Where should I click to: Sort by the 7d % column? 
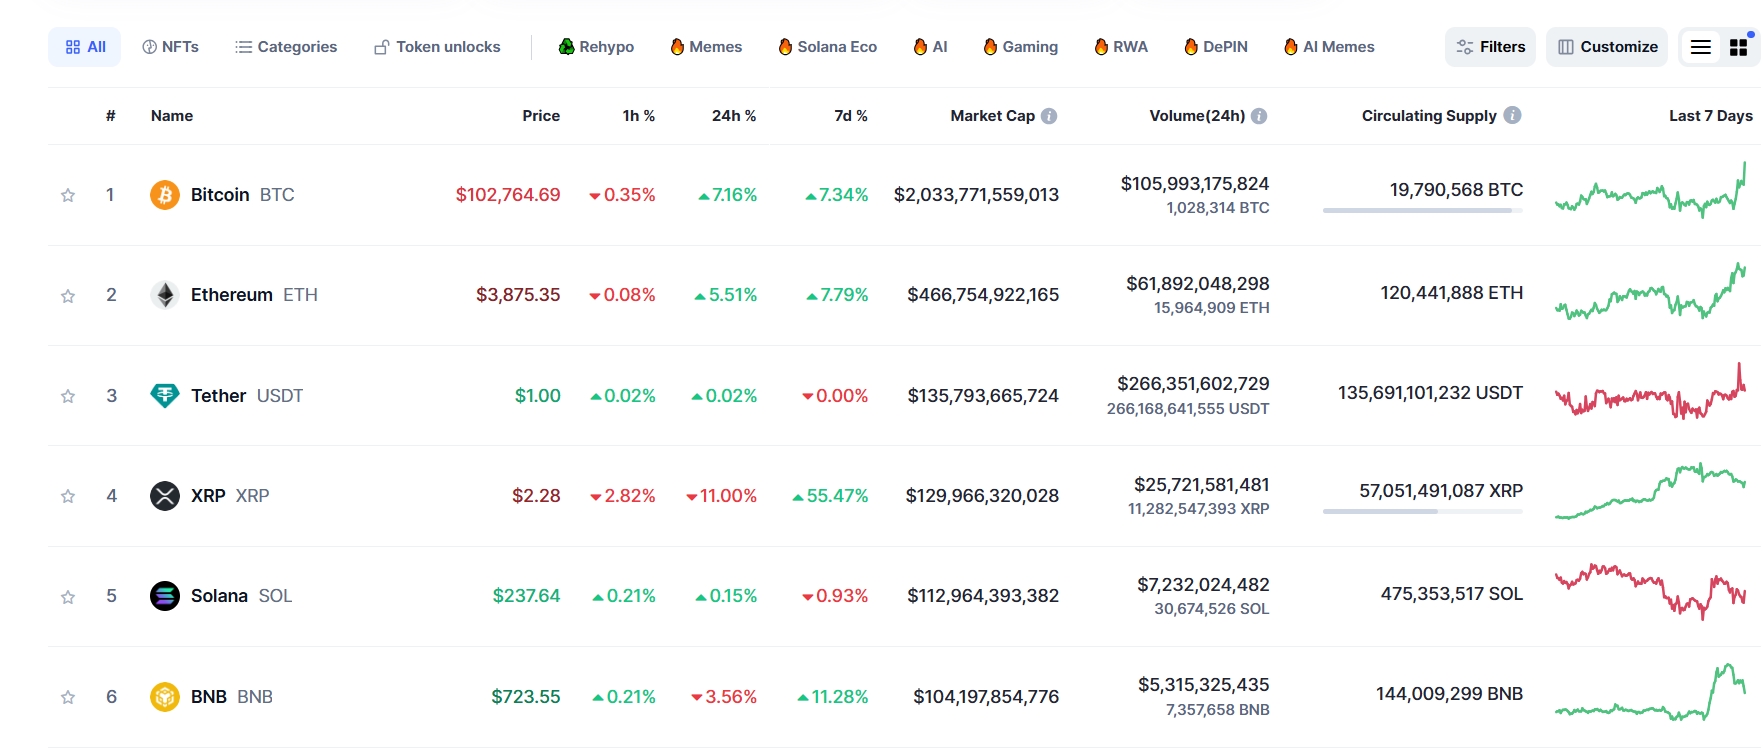pos(851,116)
